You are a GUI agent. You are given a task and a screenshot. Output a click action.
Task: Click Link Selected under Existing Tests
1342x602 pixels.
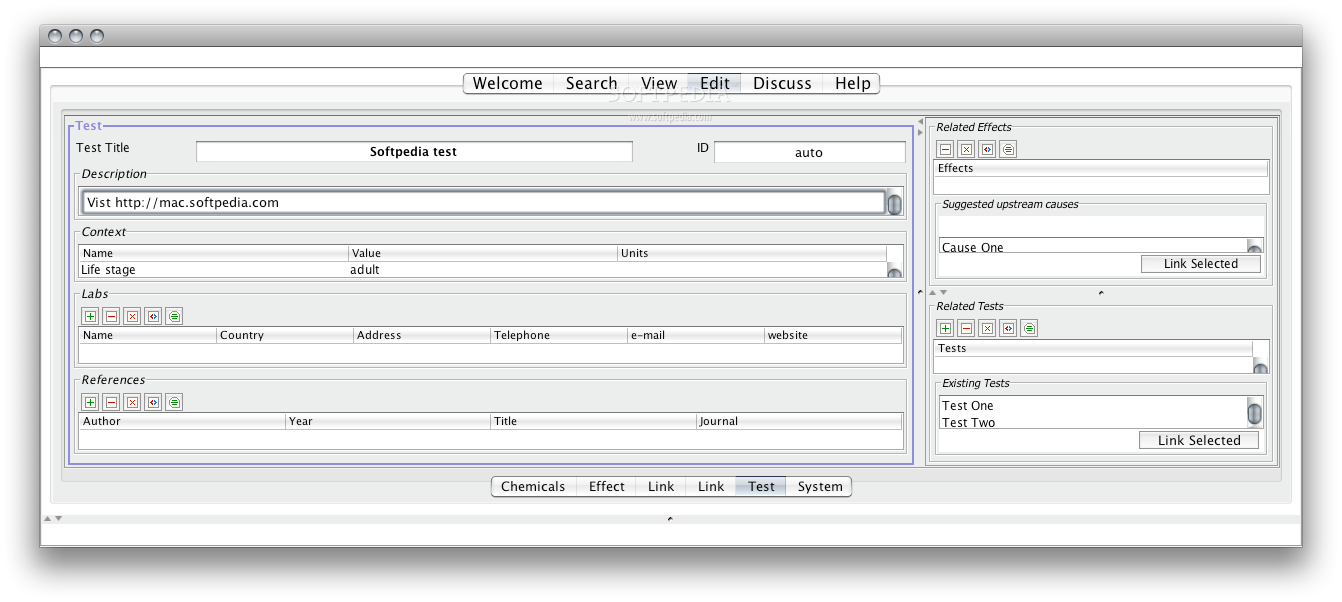point(1199,440)
